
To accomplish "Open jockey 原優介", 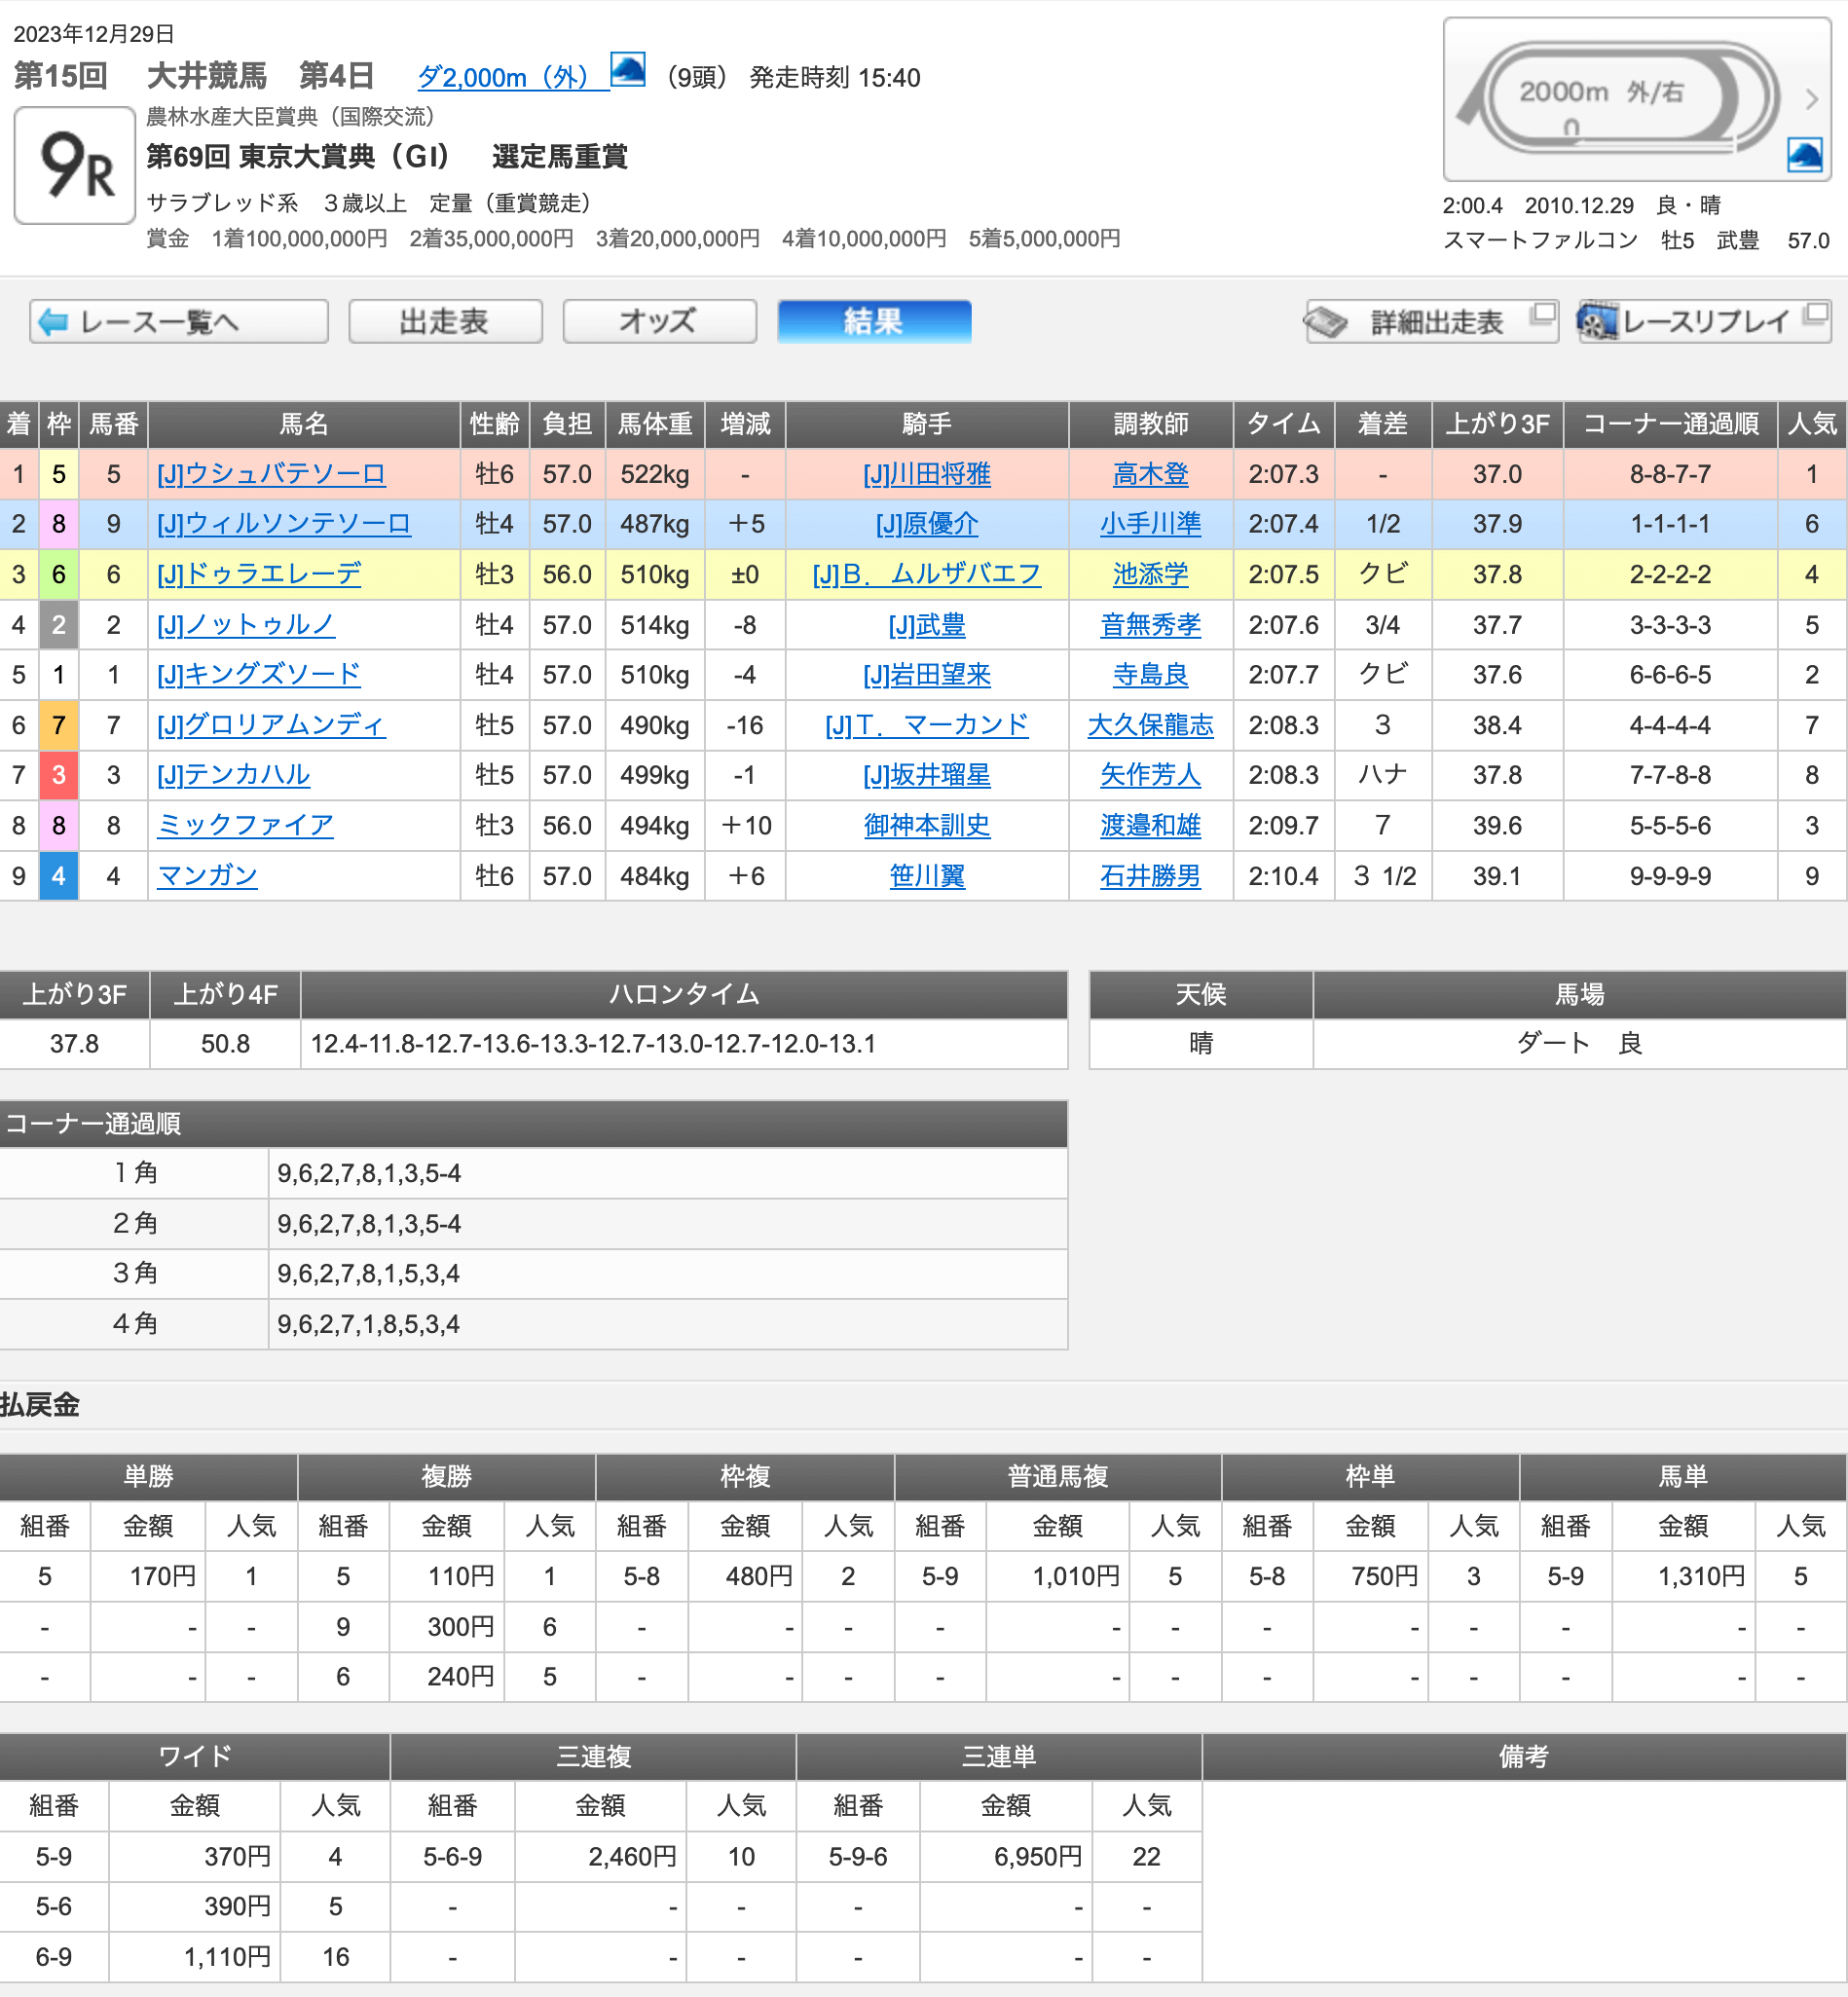I will (927, 524).
